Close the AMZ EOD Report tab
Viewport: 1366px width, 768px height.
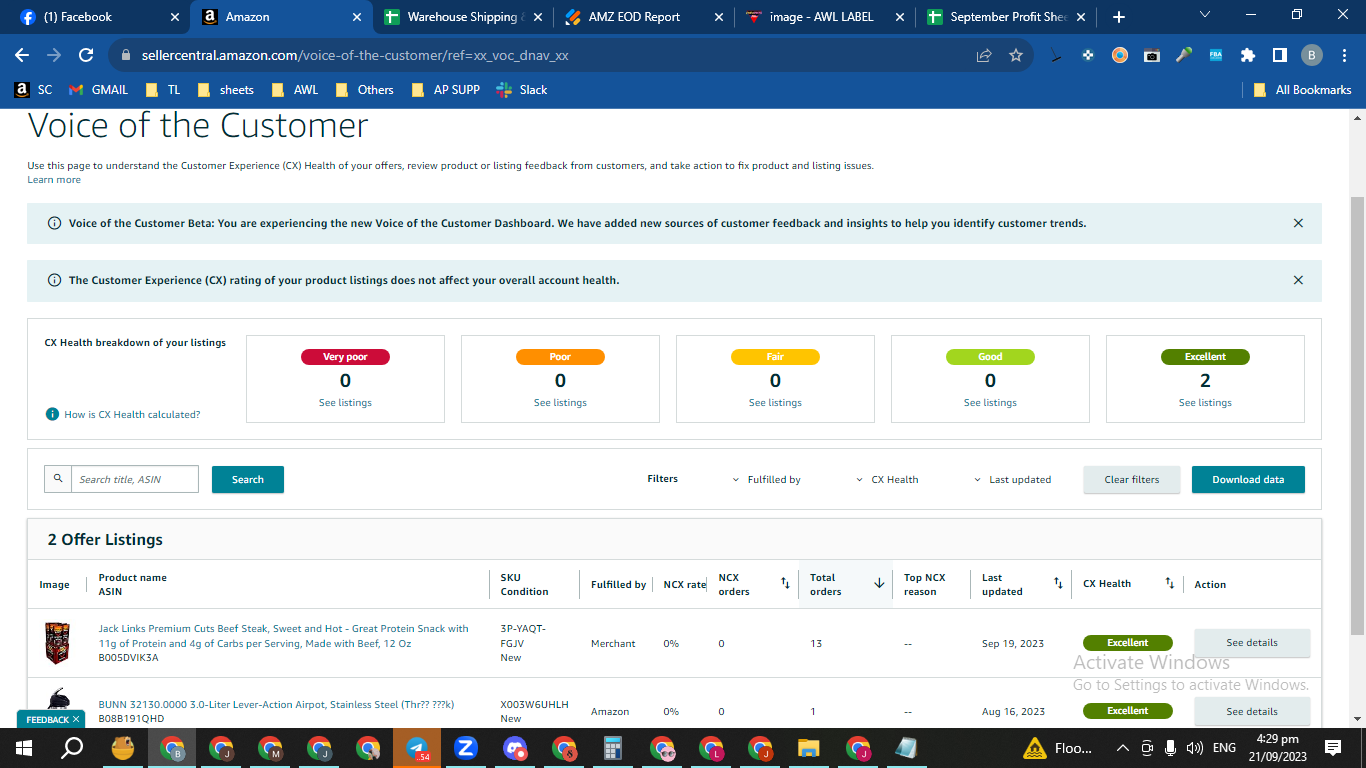coord(718,17)
